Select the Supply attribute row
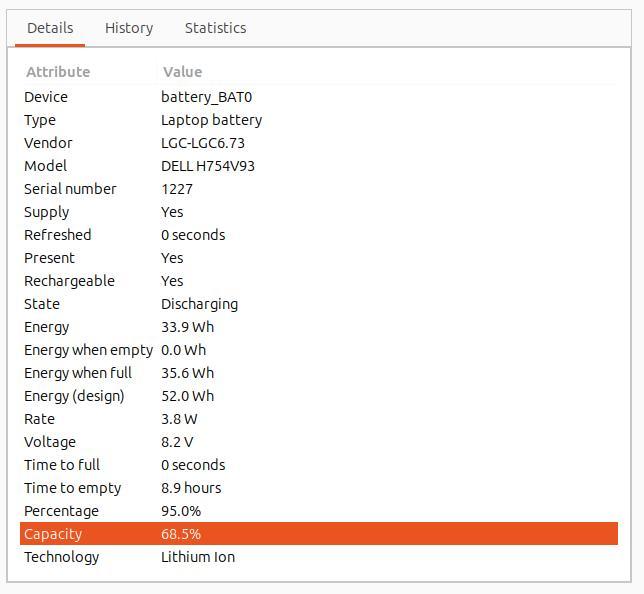 point(319,212)
